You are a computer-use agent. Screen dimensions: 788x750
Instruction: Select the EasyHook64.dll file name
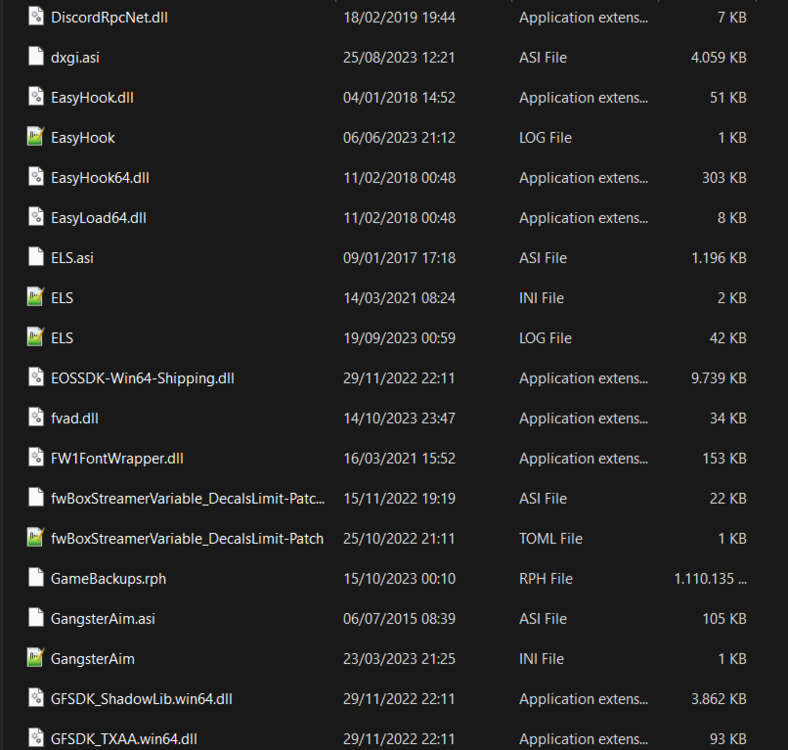(100, 178)
